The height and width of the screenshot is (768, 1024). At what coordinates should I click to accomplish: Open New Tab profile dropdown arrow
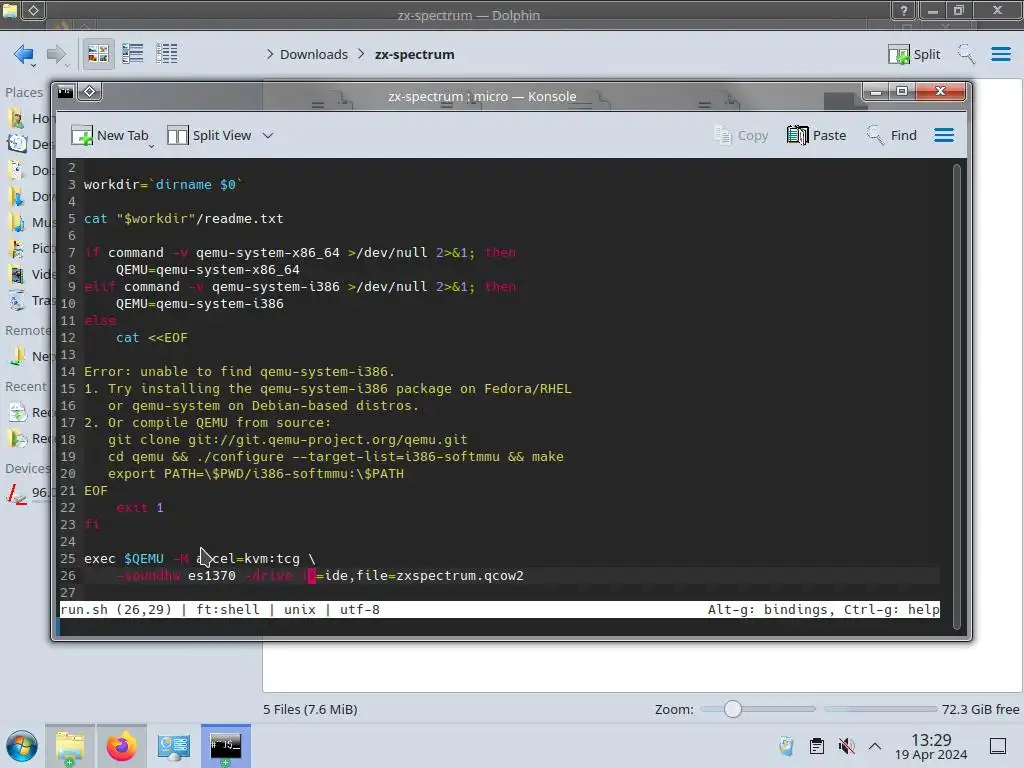[x=152, y=146]
